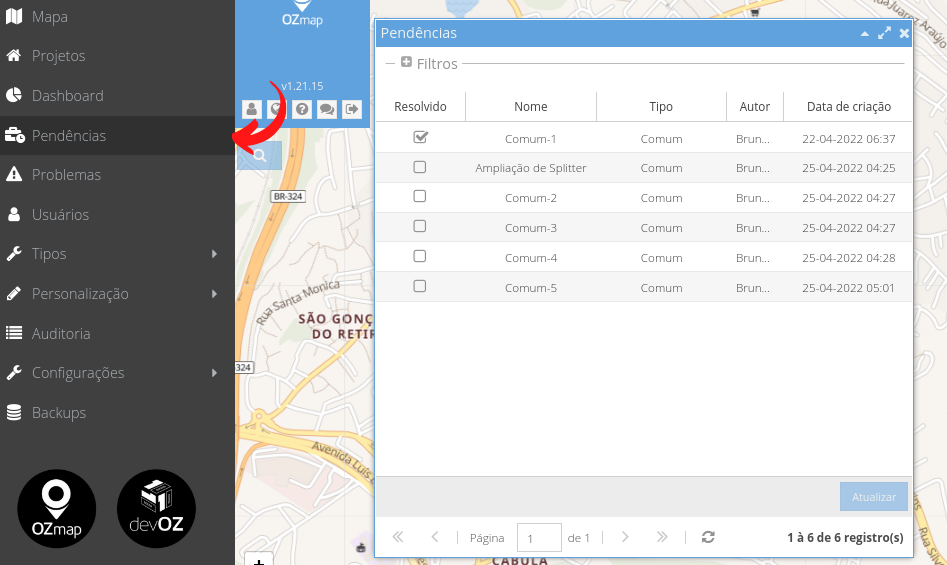Open the map search magnifier button
947x565 pixels.
pos(260,155)
